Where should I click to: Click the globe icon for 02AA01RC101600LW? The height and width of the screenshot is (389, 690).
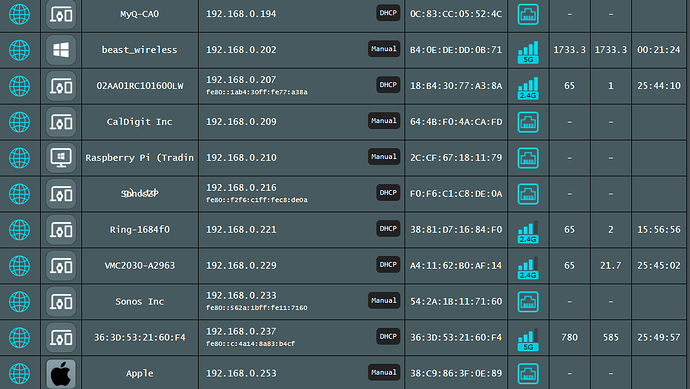pos(19,86)
